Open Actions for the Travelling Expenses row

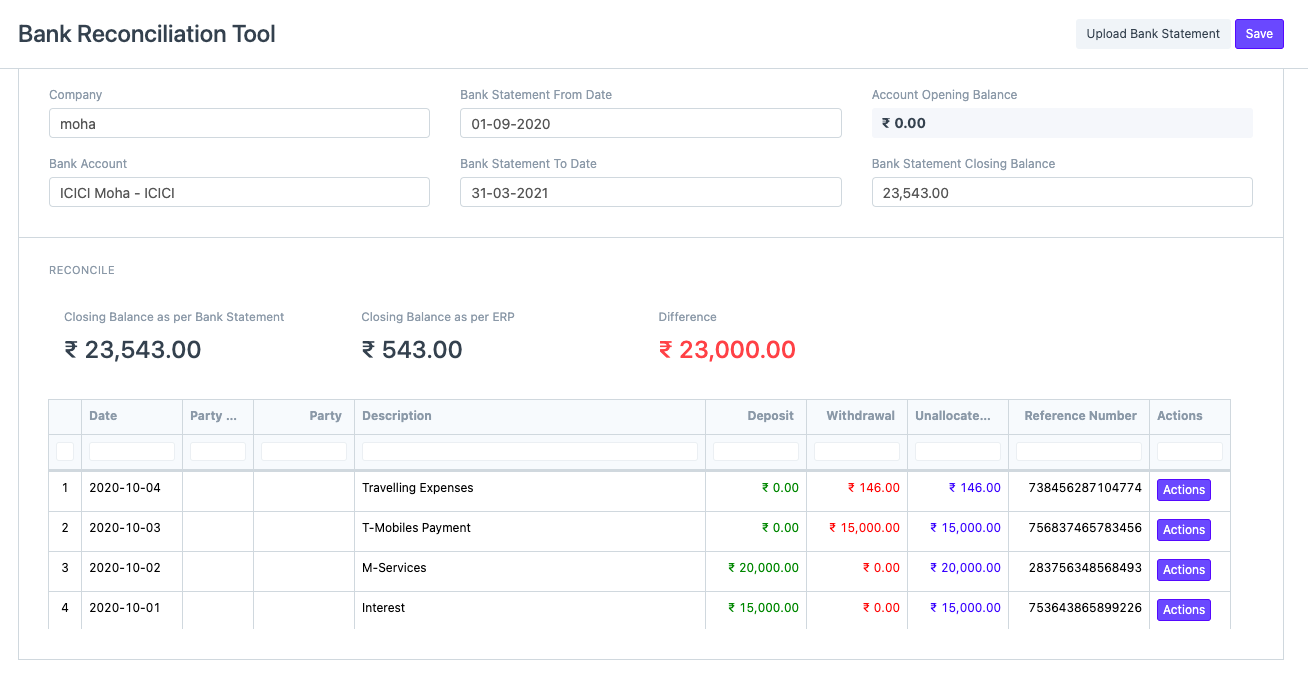1183,490
